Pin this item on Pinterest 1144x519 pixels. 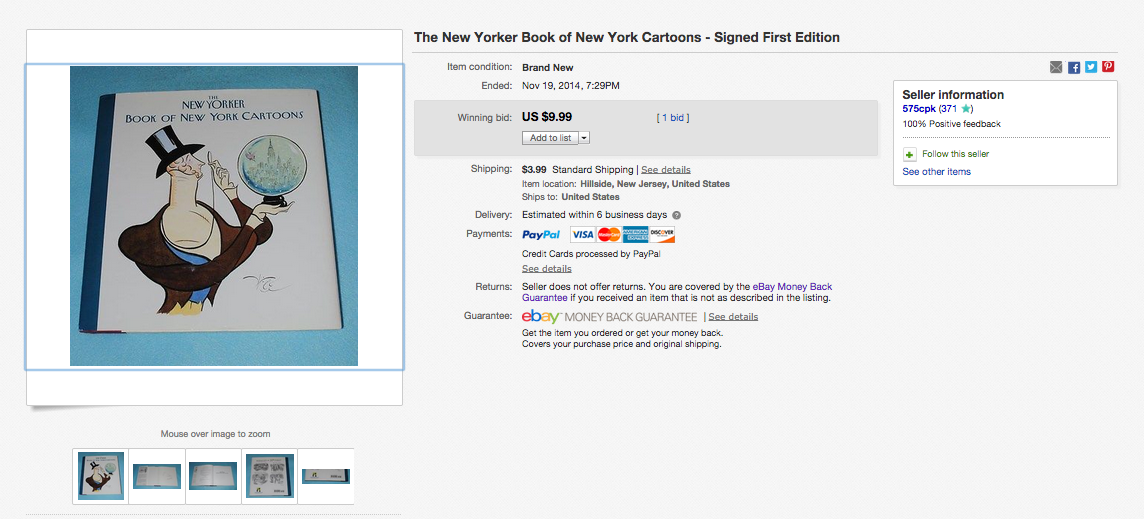1108,67
